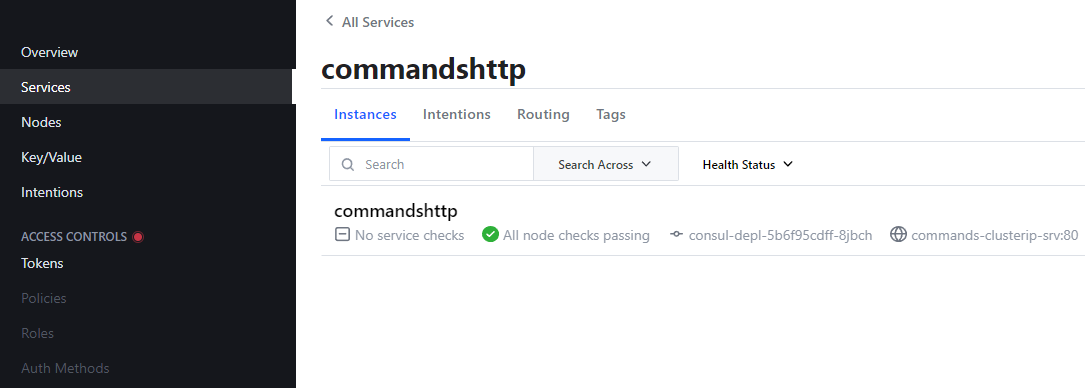Viewport: 1085px width, 388px height.
Task: Select the Tags tab
Action: tap(611, 114)
